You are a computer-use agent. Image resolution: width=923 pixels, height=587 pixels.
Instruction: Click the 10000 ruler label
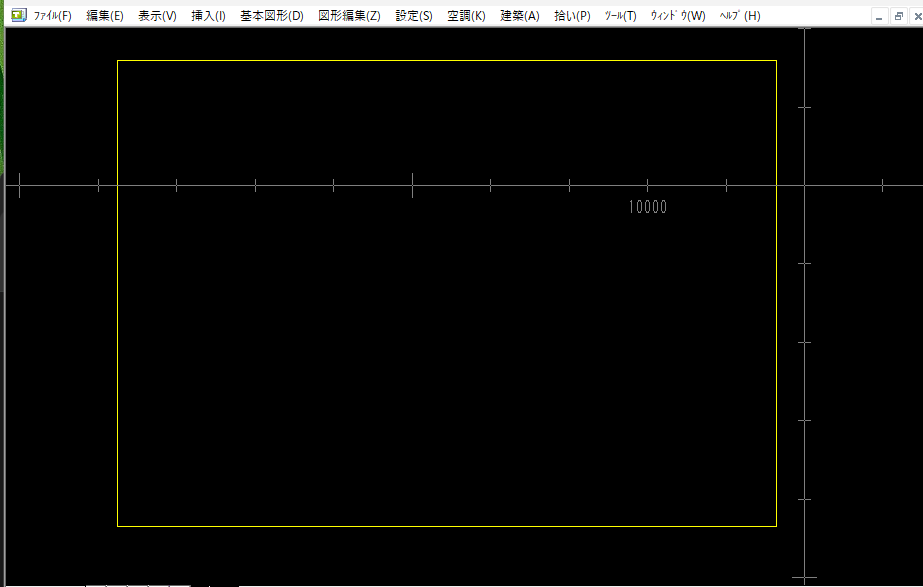[647, 208]
